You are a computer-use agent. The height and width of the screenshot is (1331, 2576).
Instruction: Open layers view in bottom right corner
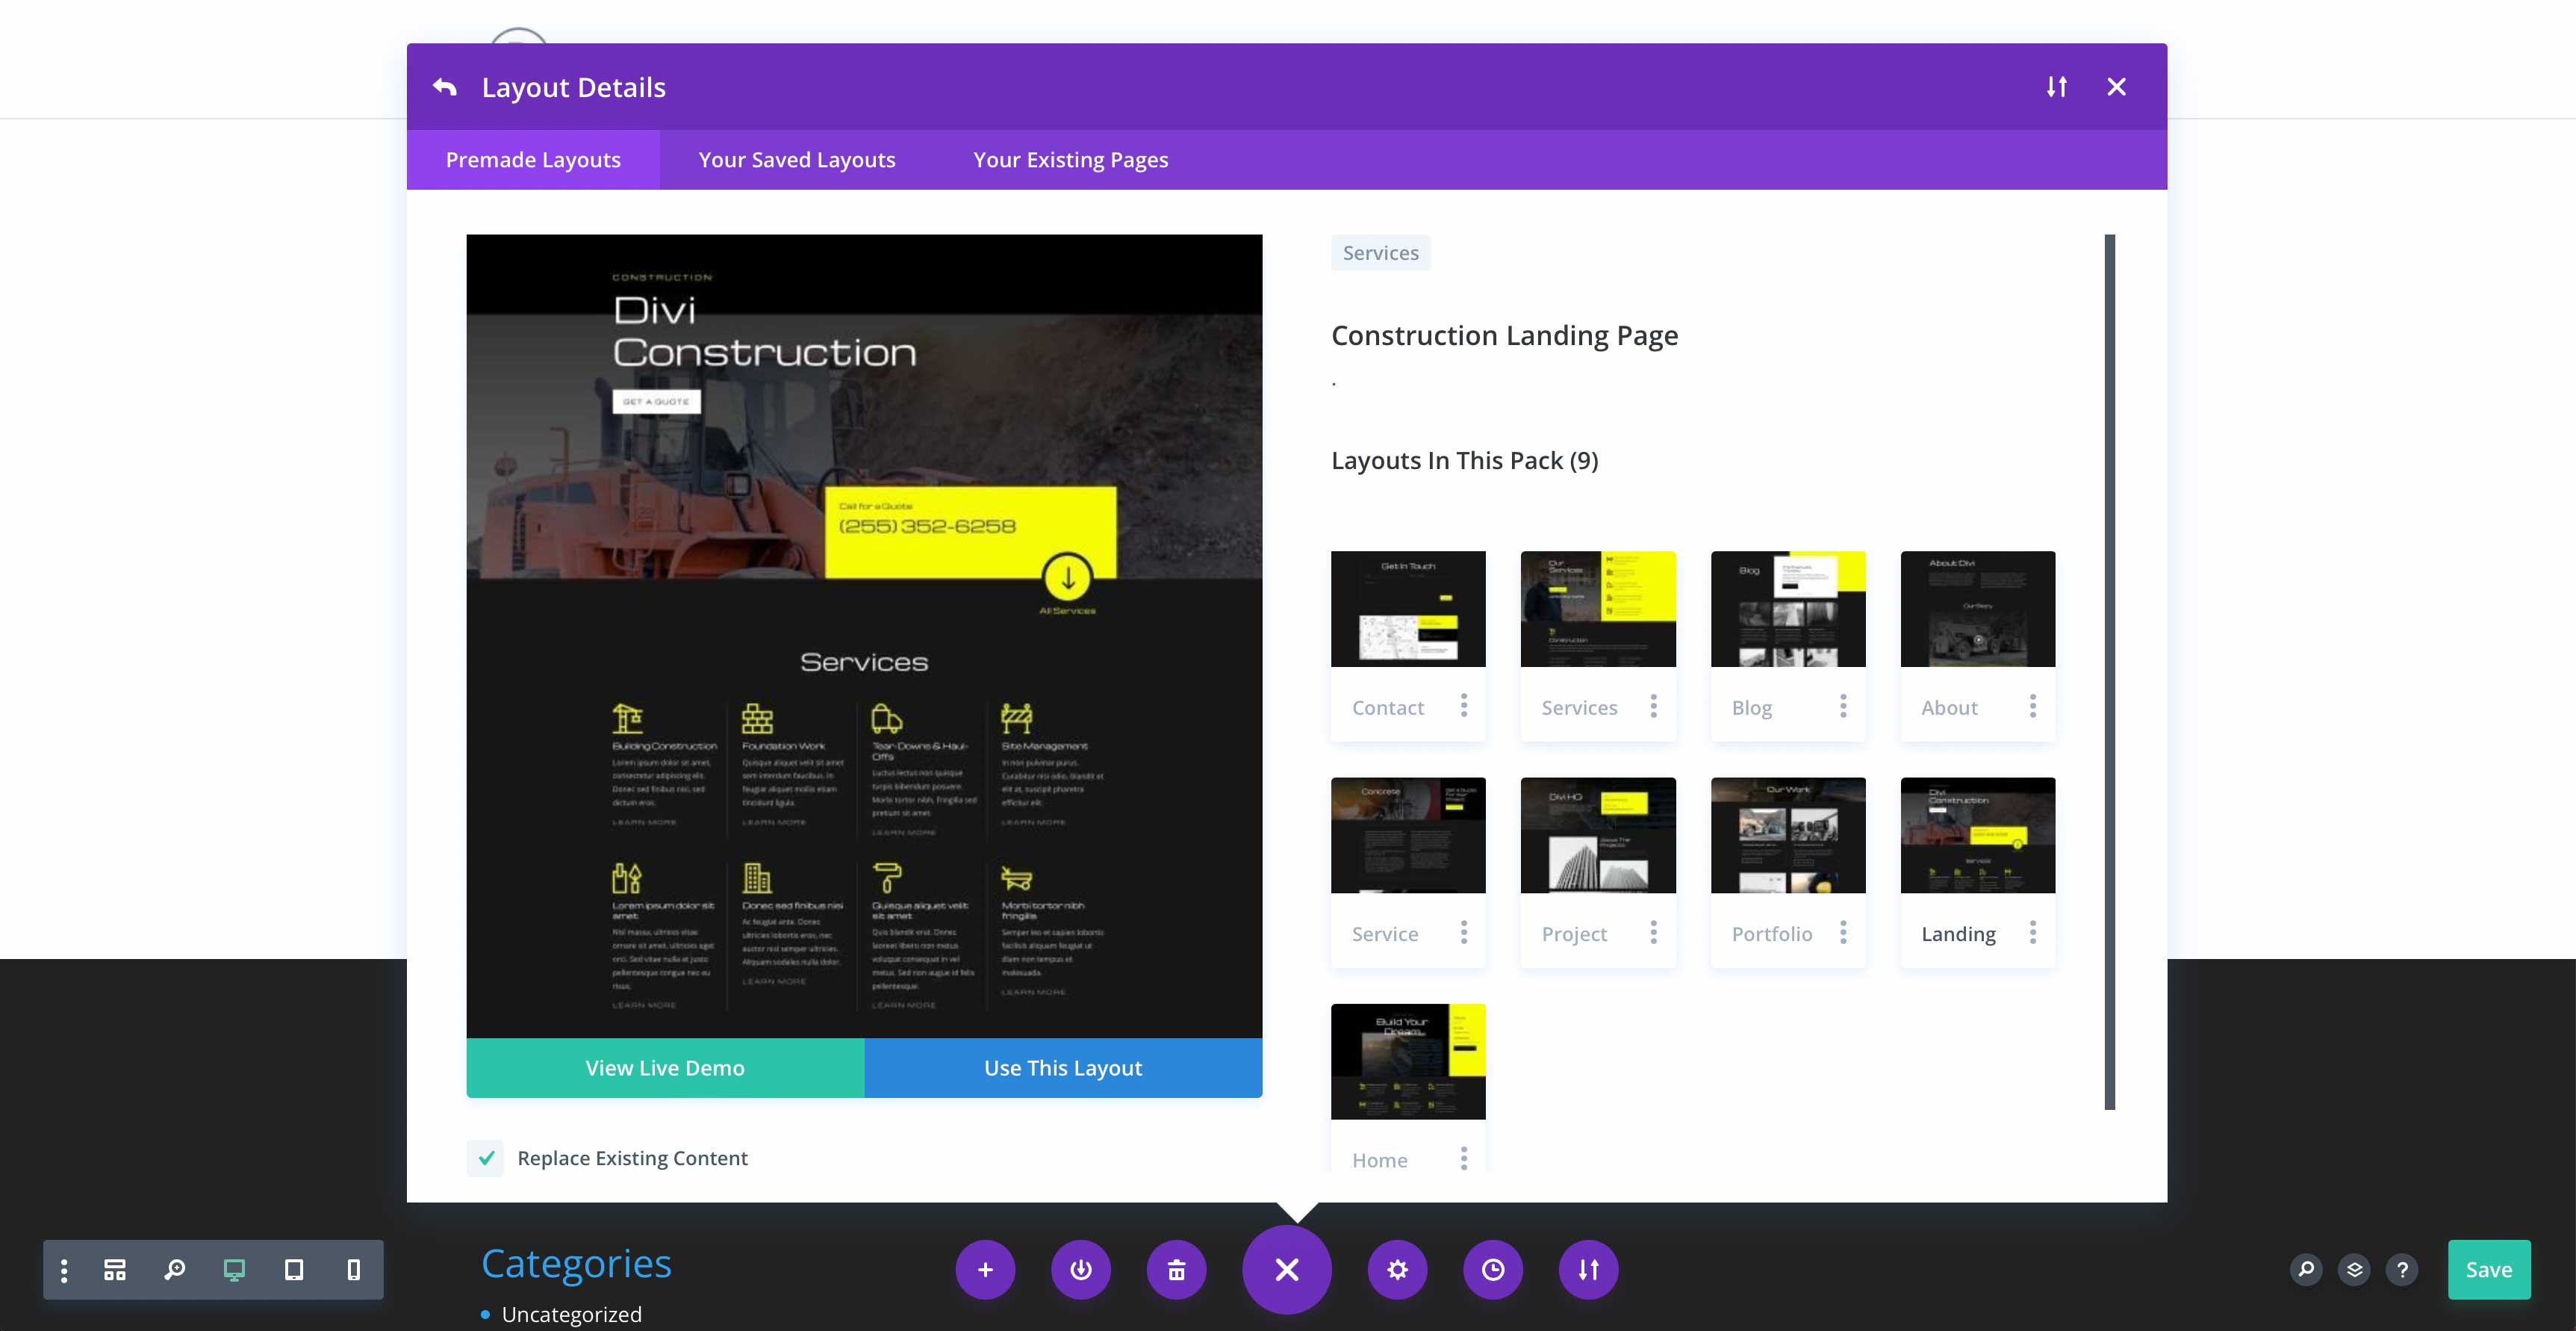coord(2353,1269)
